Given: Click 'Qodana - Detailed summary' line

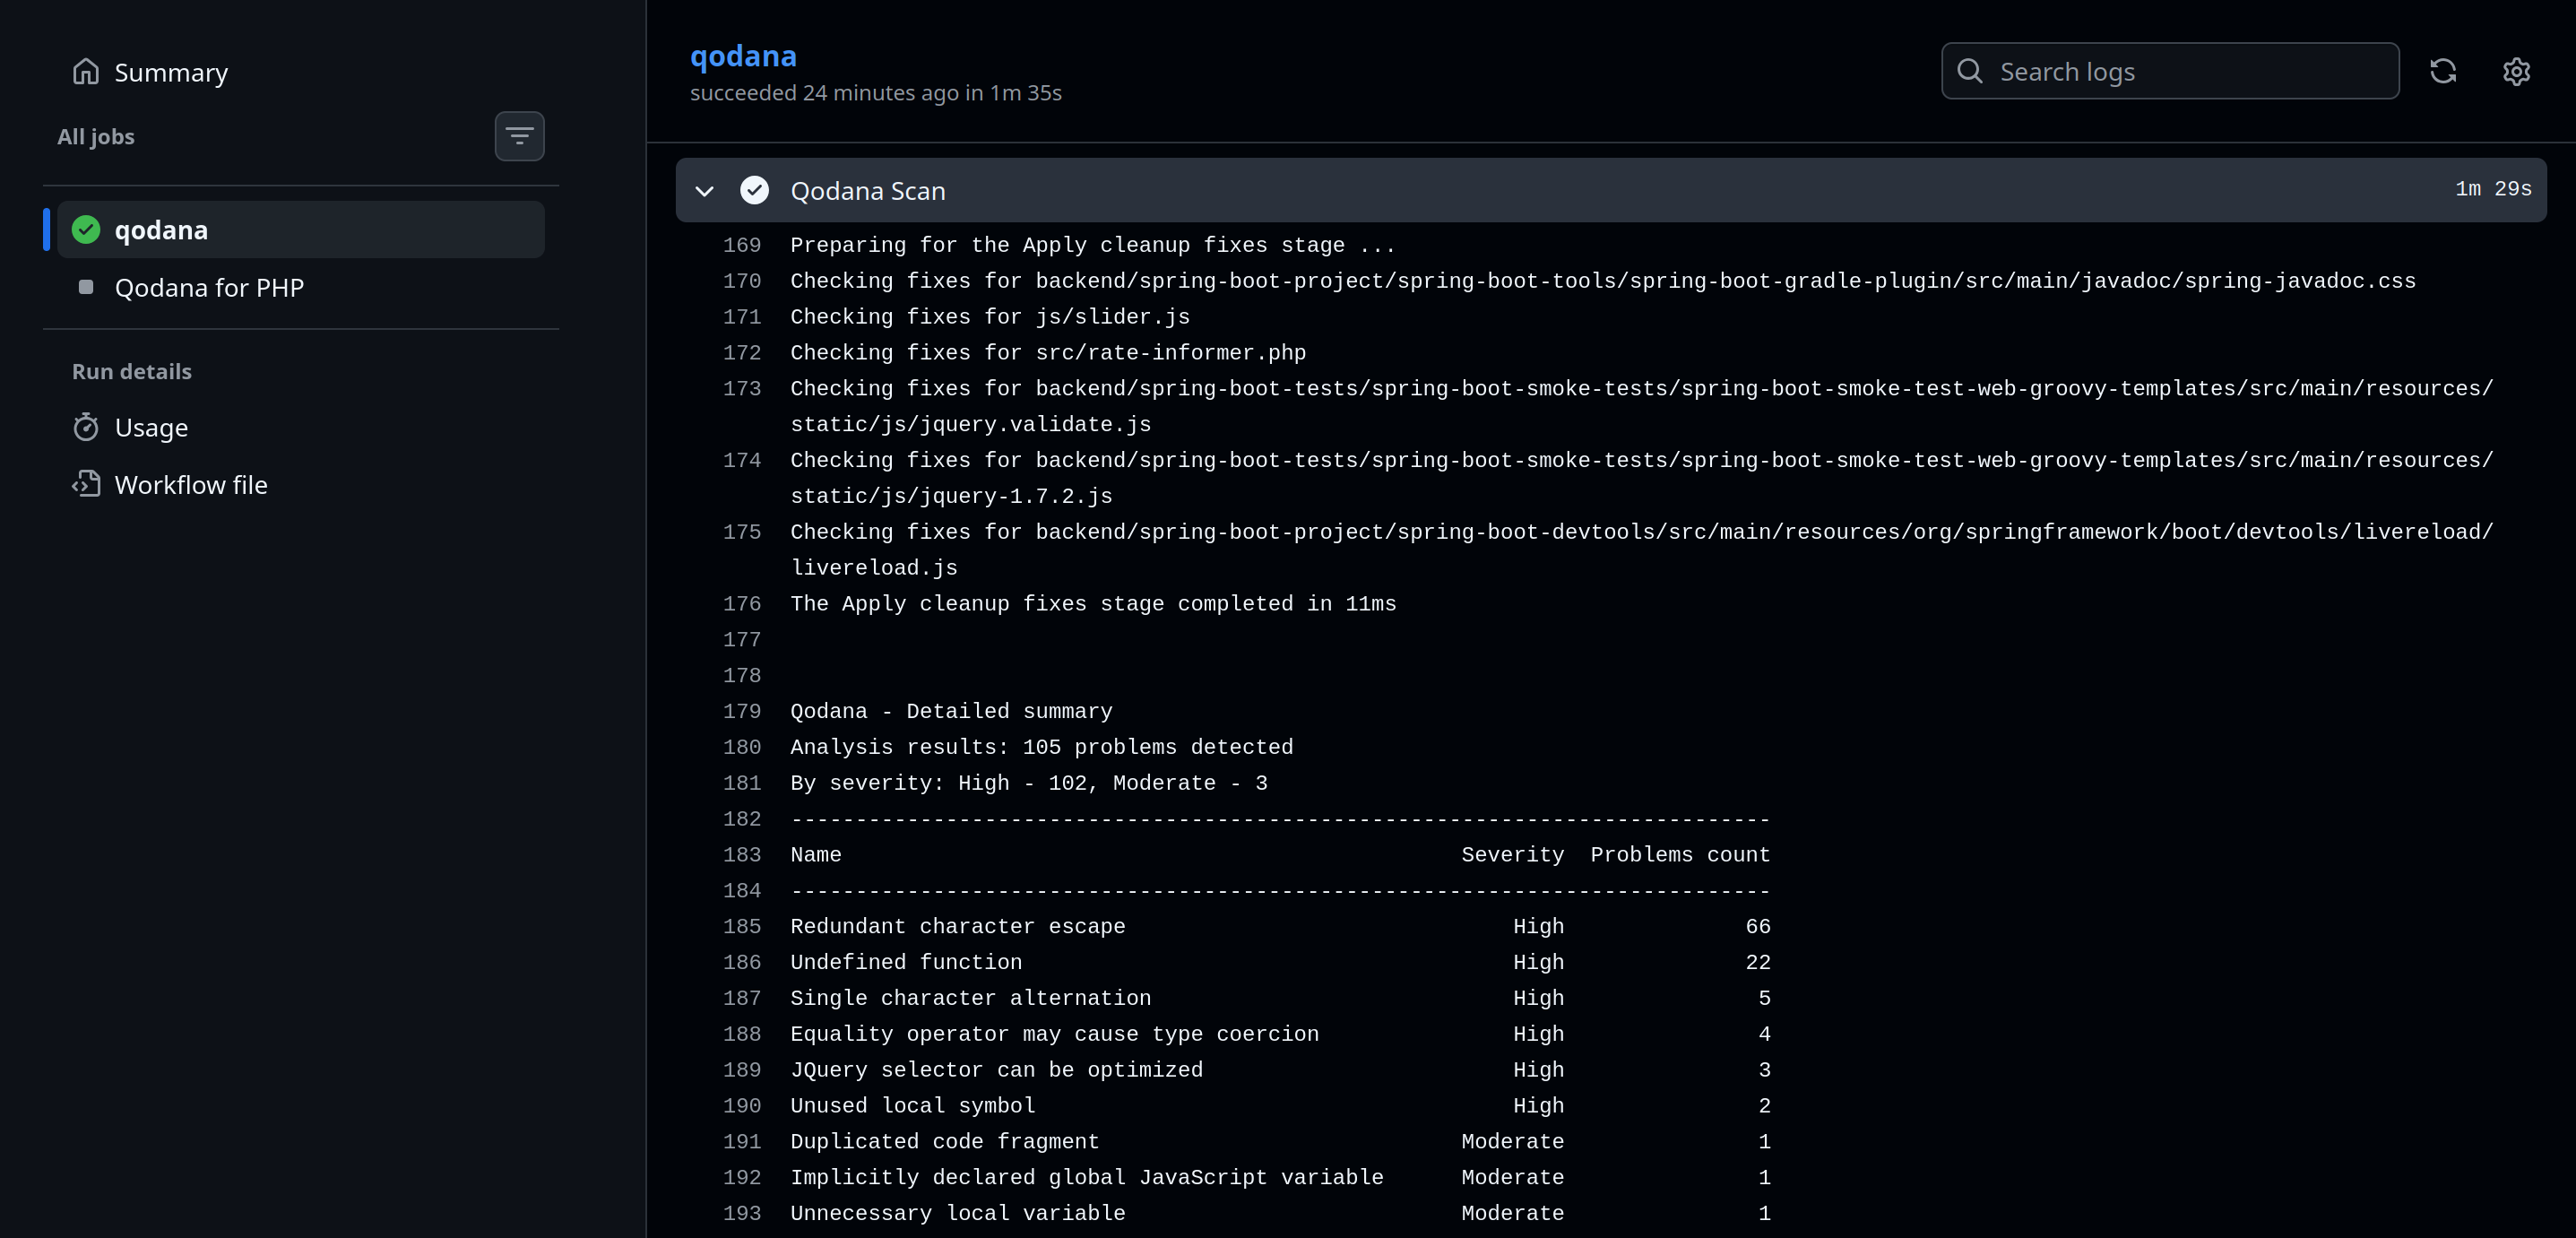Looking at the screenshot, I should 951,711.
